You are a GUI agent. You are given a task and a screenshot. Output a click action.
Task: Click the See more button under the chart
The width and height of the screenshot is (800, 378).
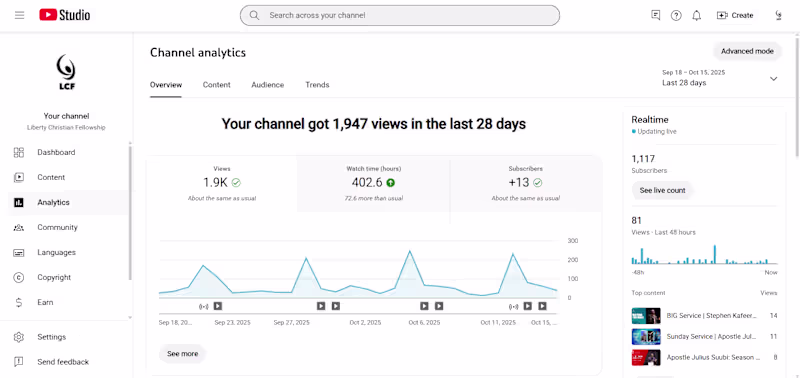pos(183,354)
